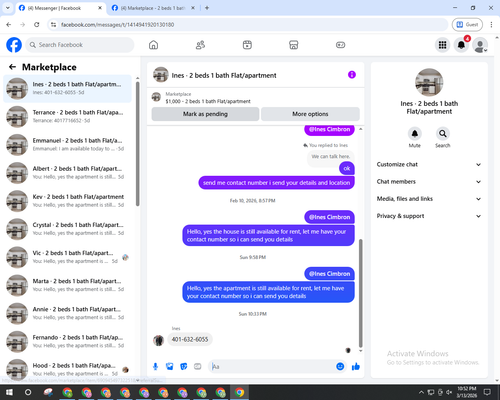This screenshot has height=400, width=500.
Task: Click the browser address bar URL
Action: [117, 25]
